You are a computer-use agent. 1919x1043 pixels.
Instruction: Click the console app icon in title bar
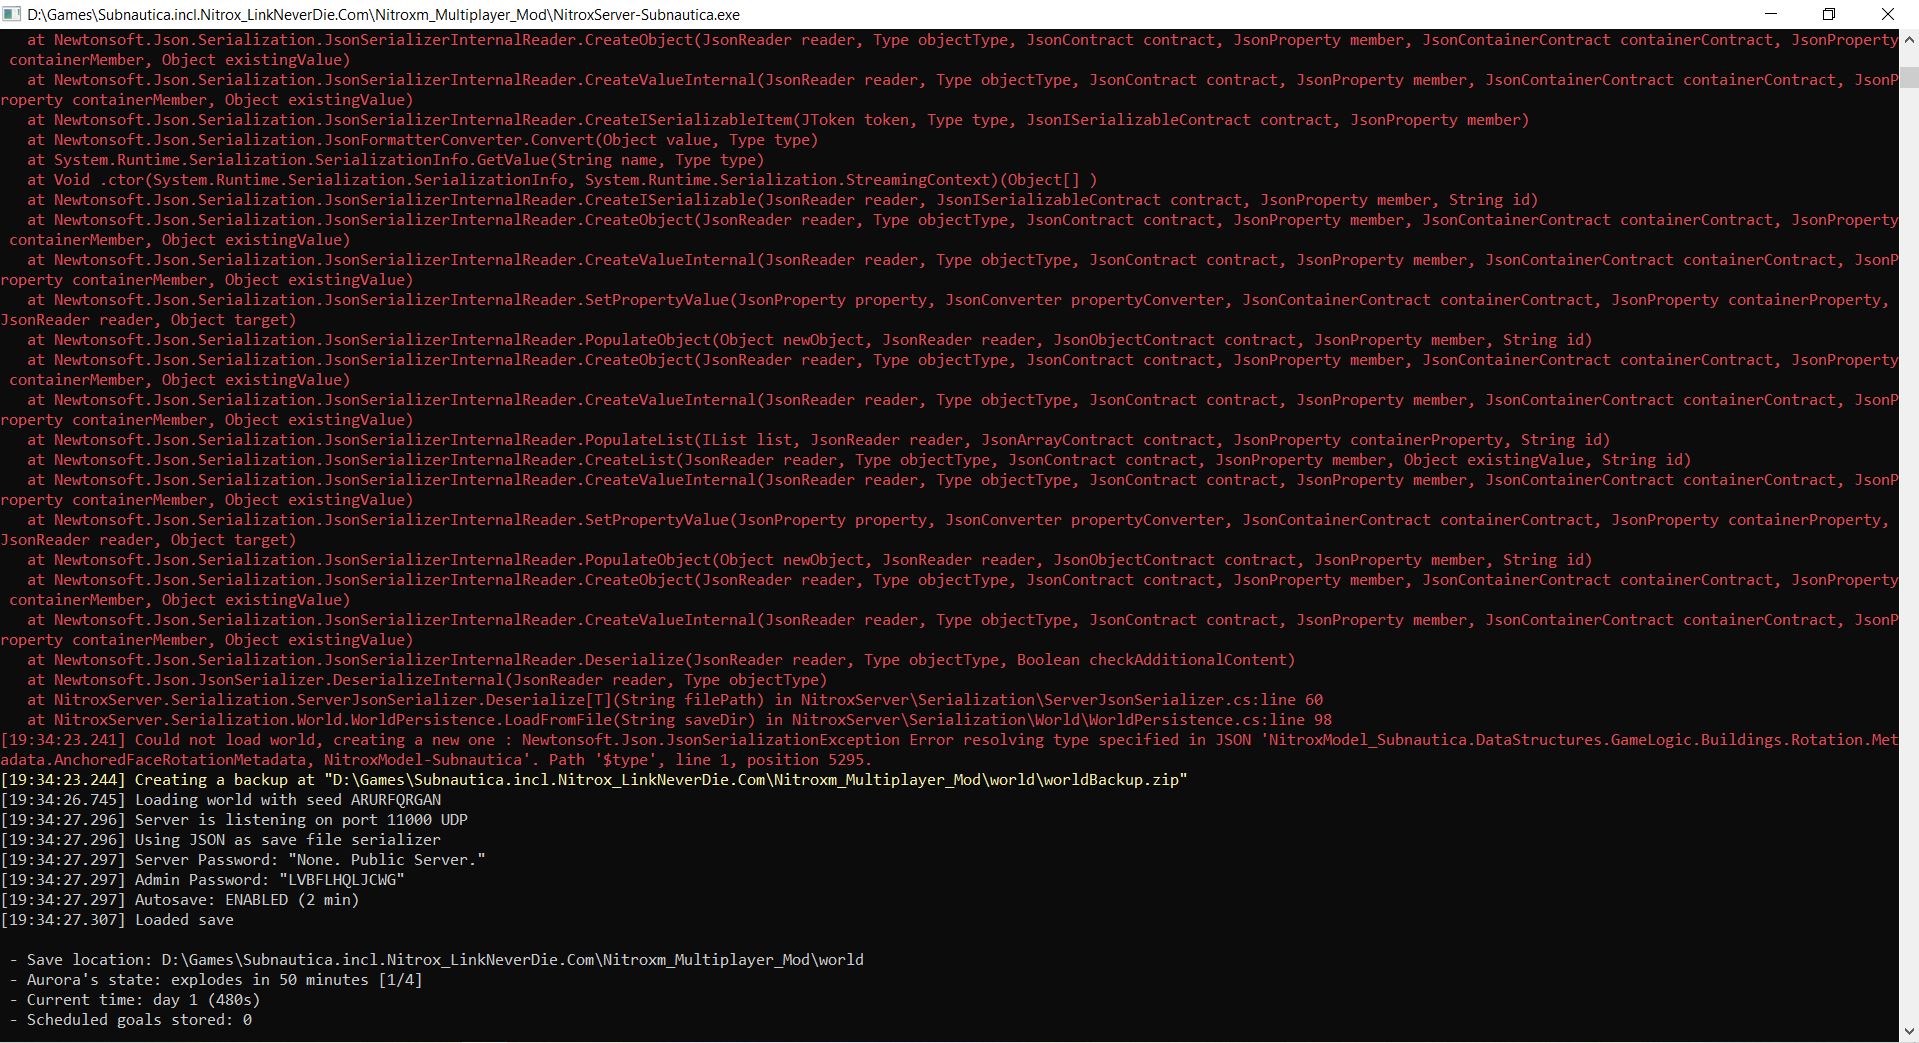point(12,14)
